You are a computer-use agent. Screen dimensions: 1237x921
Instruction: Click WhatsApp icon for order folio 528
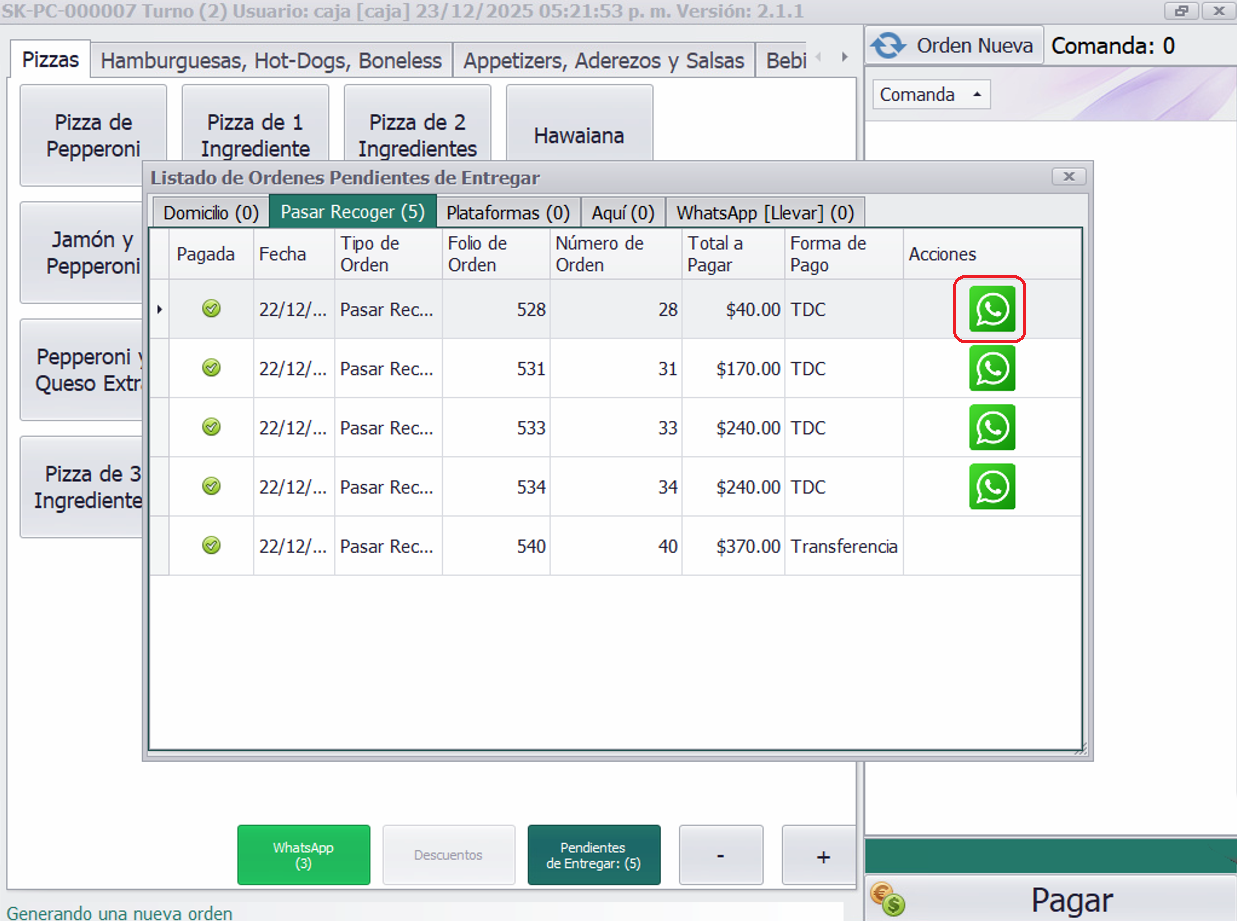[992, 310]
